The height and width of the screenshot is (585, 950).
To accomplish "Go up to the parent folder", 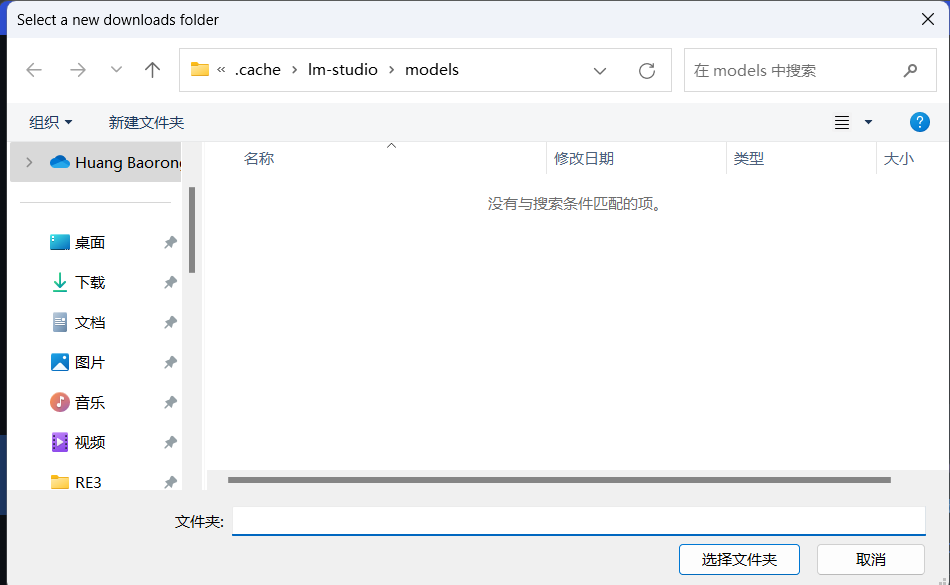I will click(151, 70).
